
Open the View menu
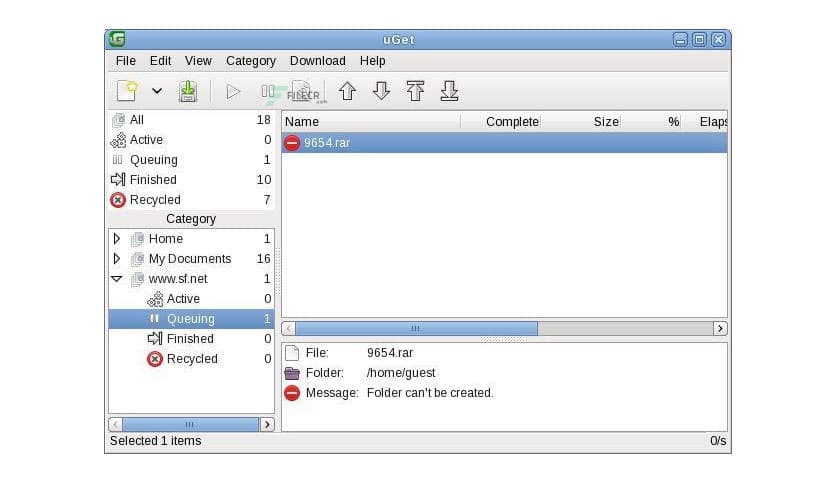pyautogui.click(x=198, y=61)
